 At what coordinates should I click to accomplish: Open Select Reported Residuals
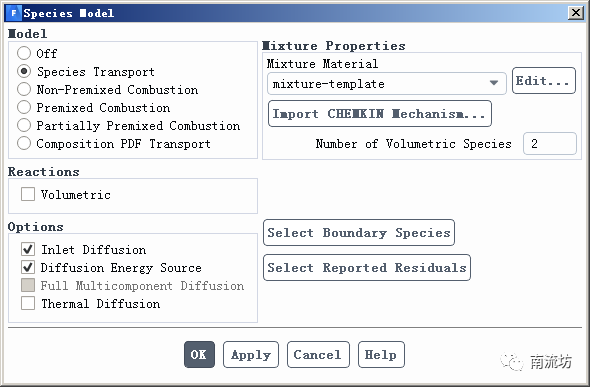pyautogui.click(x=367, y=268)
